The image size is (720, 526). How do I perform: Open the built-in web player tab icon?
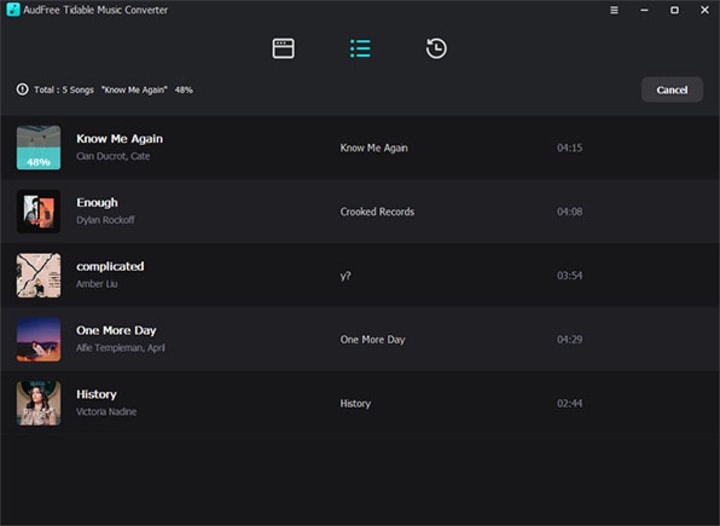(x=283, y=48)
